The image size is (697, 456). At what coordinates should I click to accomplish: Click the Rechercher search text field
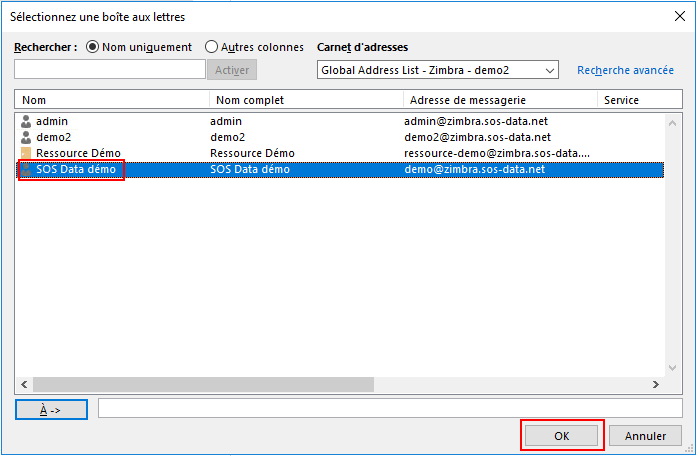(110, 70)
